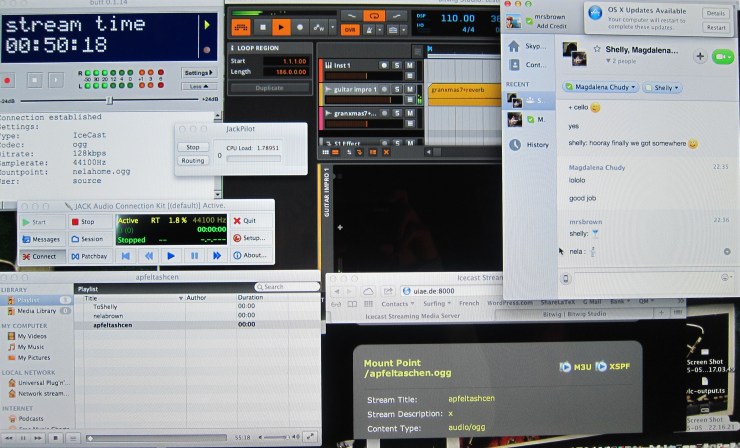Mute the Inst 1 track
The image size is (740, 448).
pos(410,66)
